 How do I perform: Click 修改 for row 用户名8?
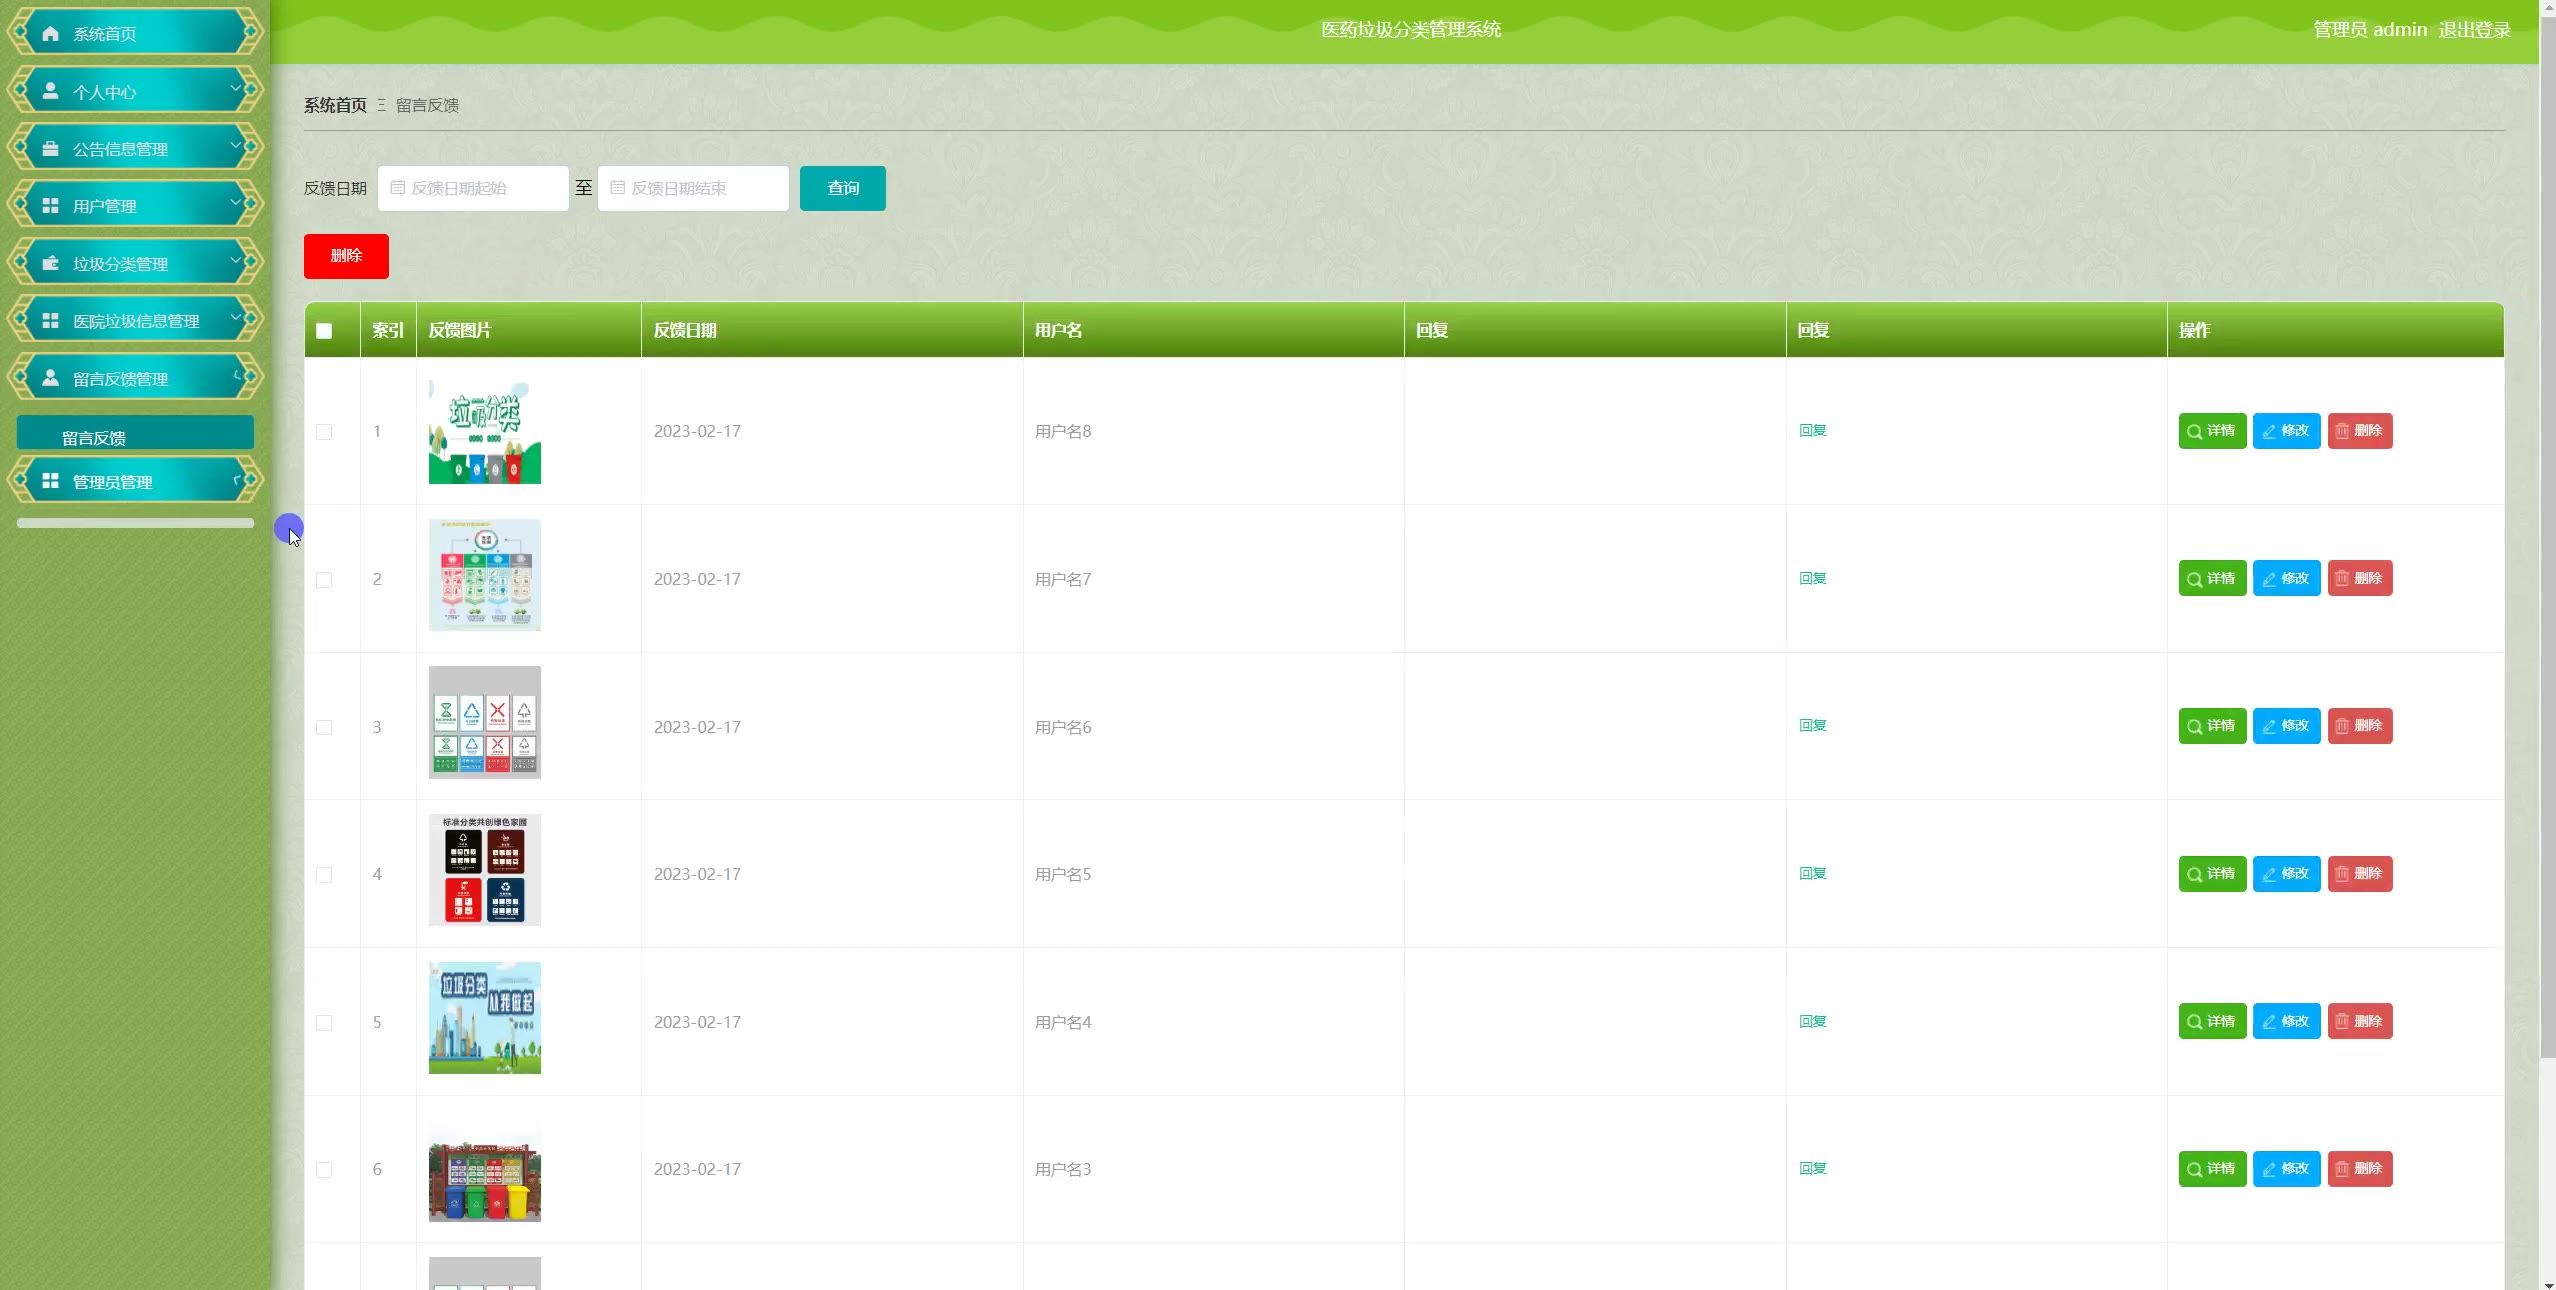coord(2286,431)
